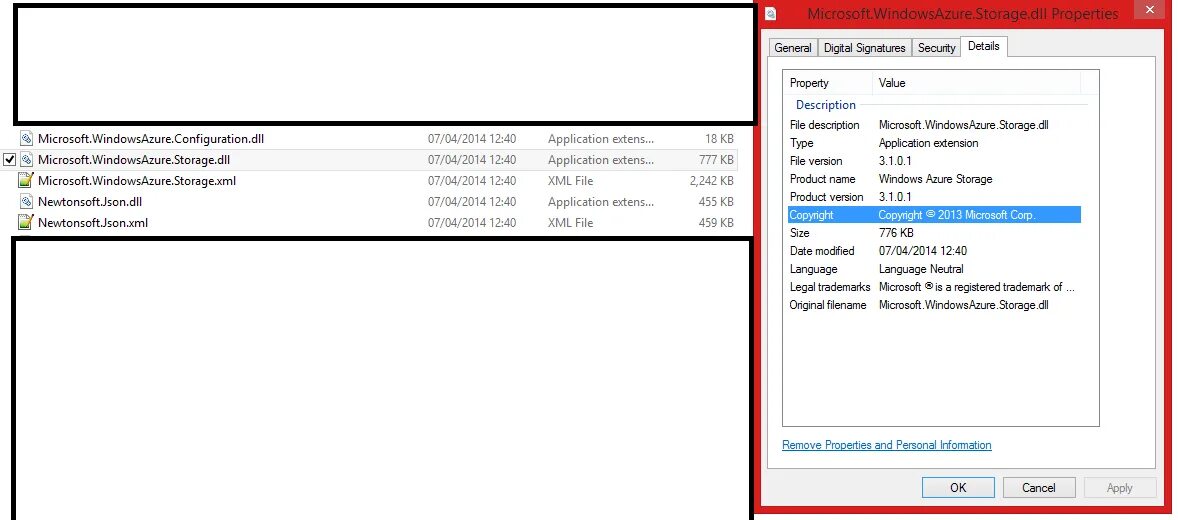This screenshot has height=520, width=1178.
Task: Click the Microsoft.WindowsAzure.Configuration.dll file icon
Action: click(26, 139)
